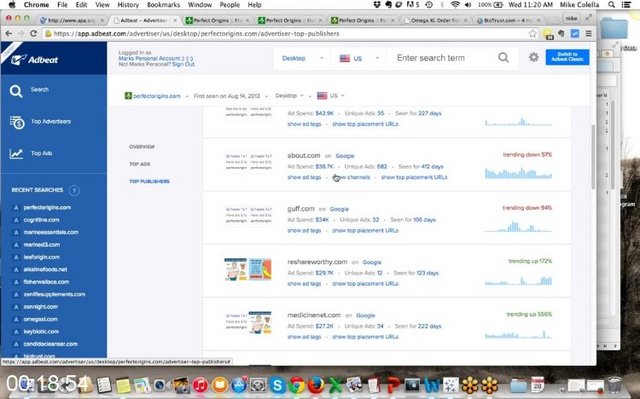Image resolution: width=640 pixels, height=399 pixels.
Task: Click the page vertical scrollbar thumb
Action: [x=593, y=157]
